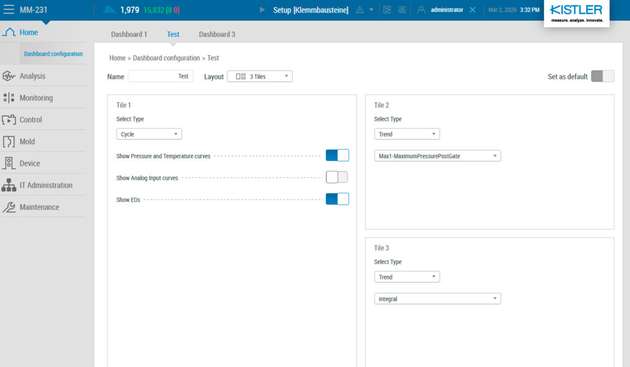
Task: Click the administrator user name
Action: (x=447, y=10)
